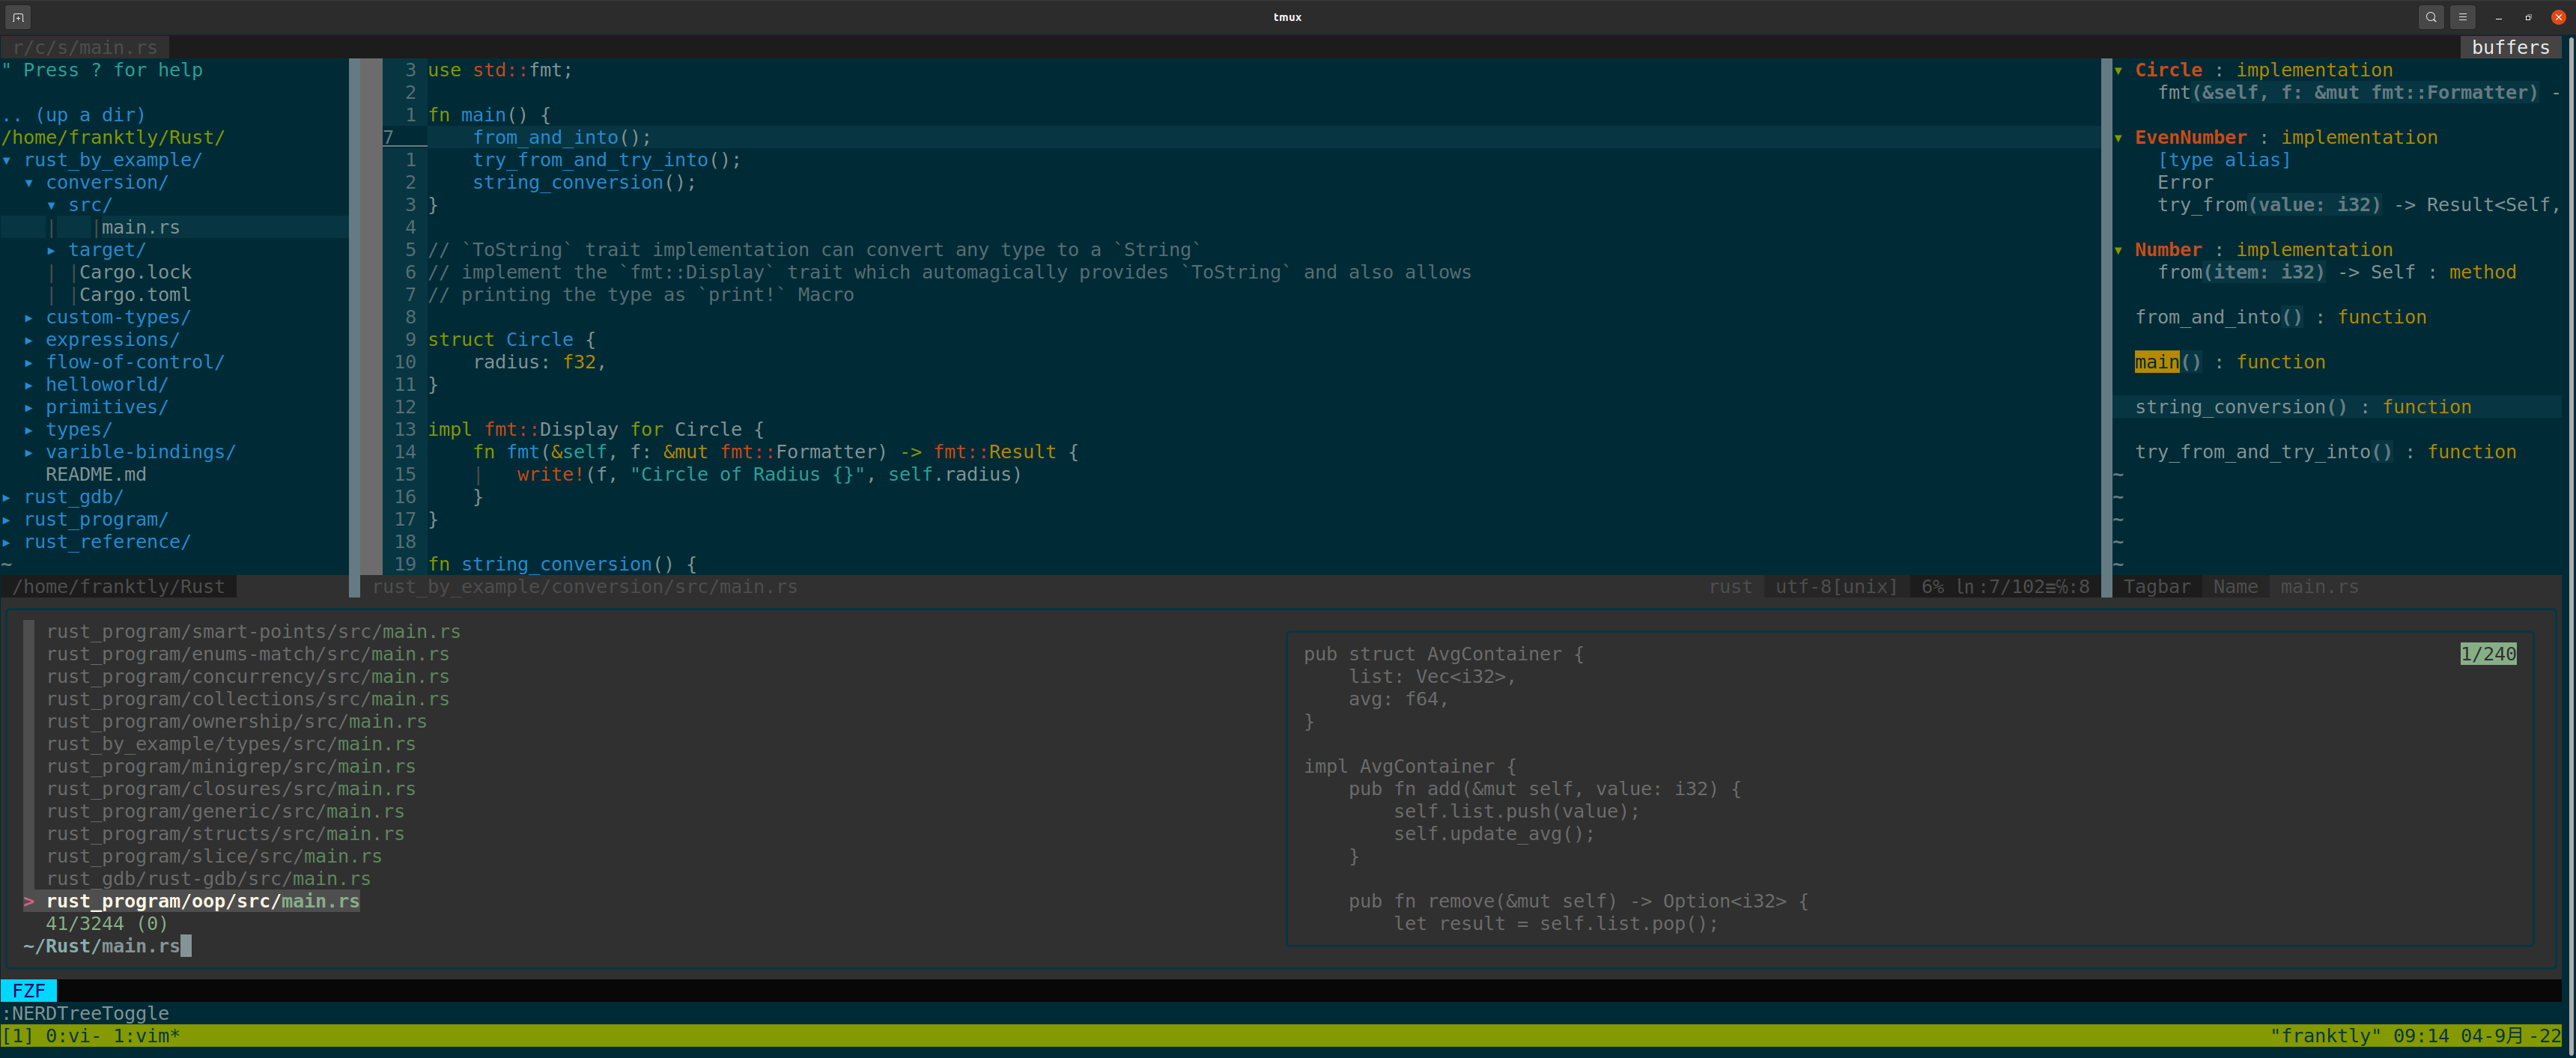The image size is (2576, 1058).
Task: Expand the rust_program/ folder arrow
Action: [7, 520]
